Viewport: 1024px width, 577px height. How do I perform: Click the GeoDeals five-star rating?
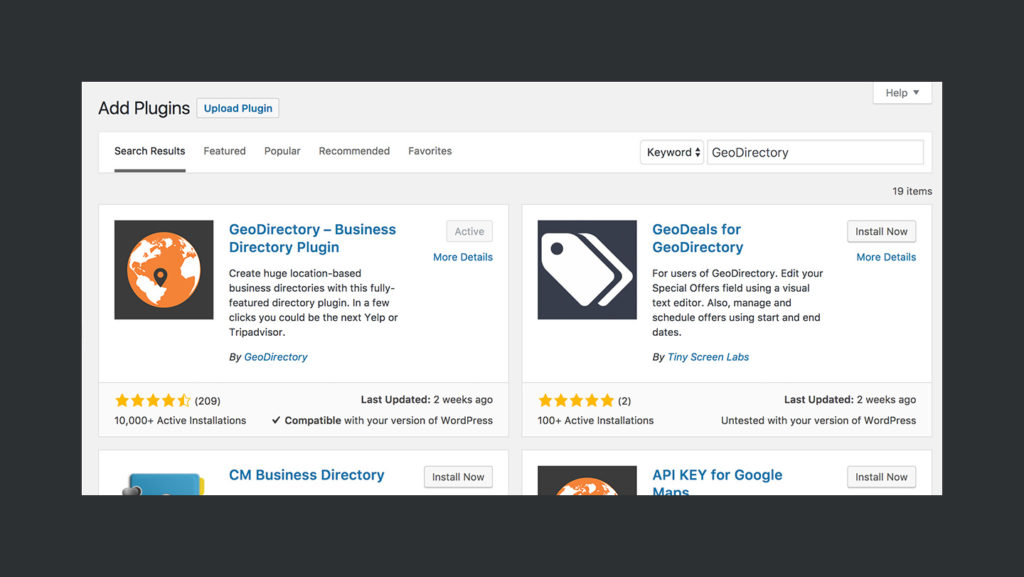click(x=576, y=399)
